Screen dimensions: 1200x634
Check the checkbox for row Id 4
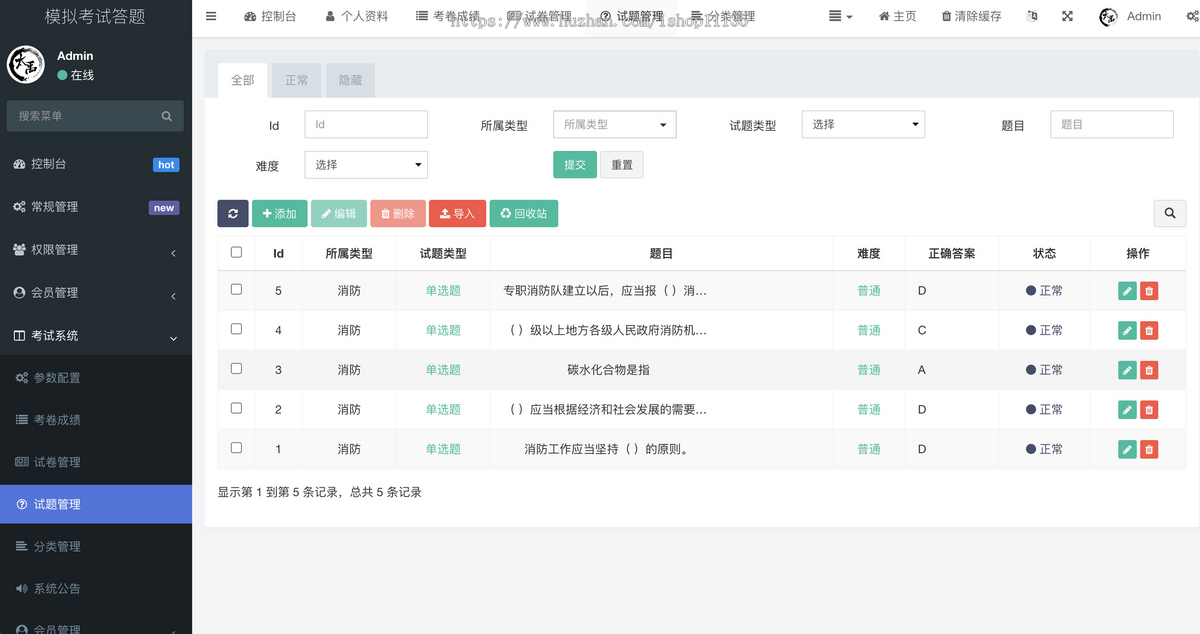point(236,328)
